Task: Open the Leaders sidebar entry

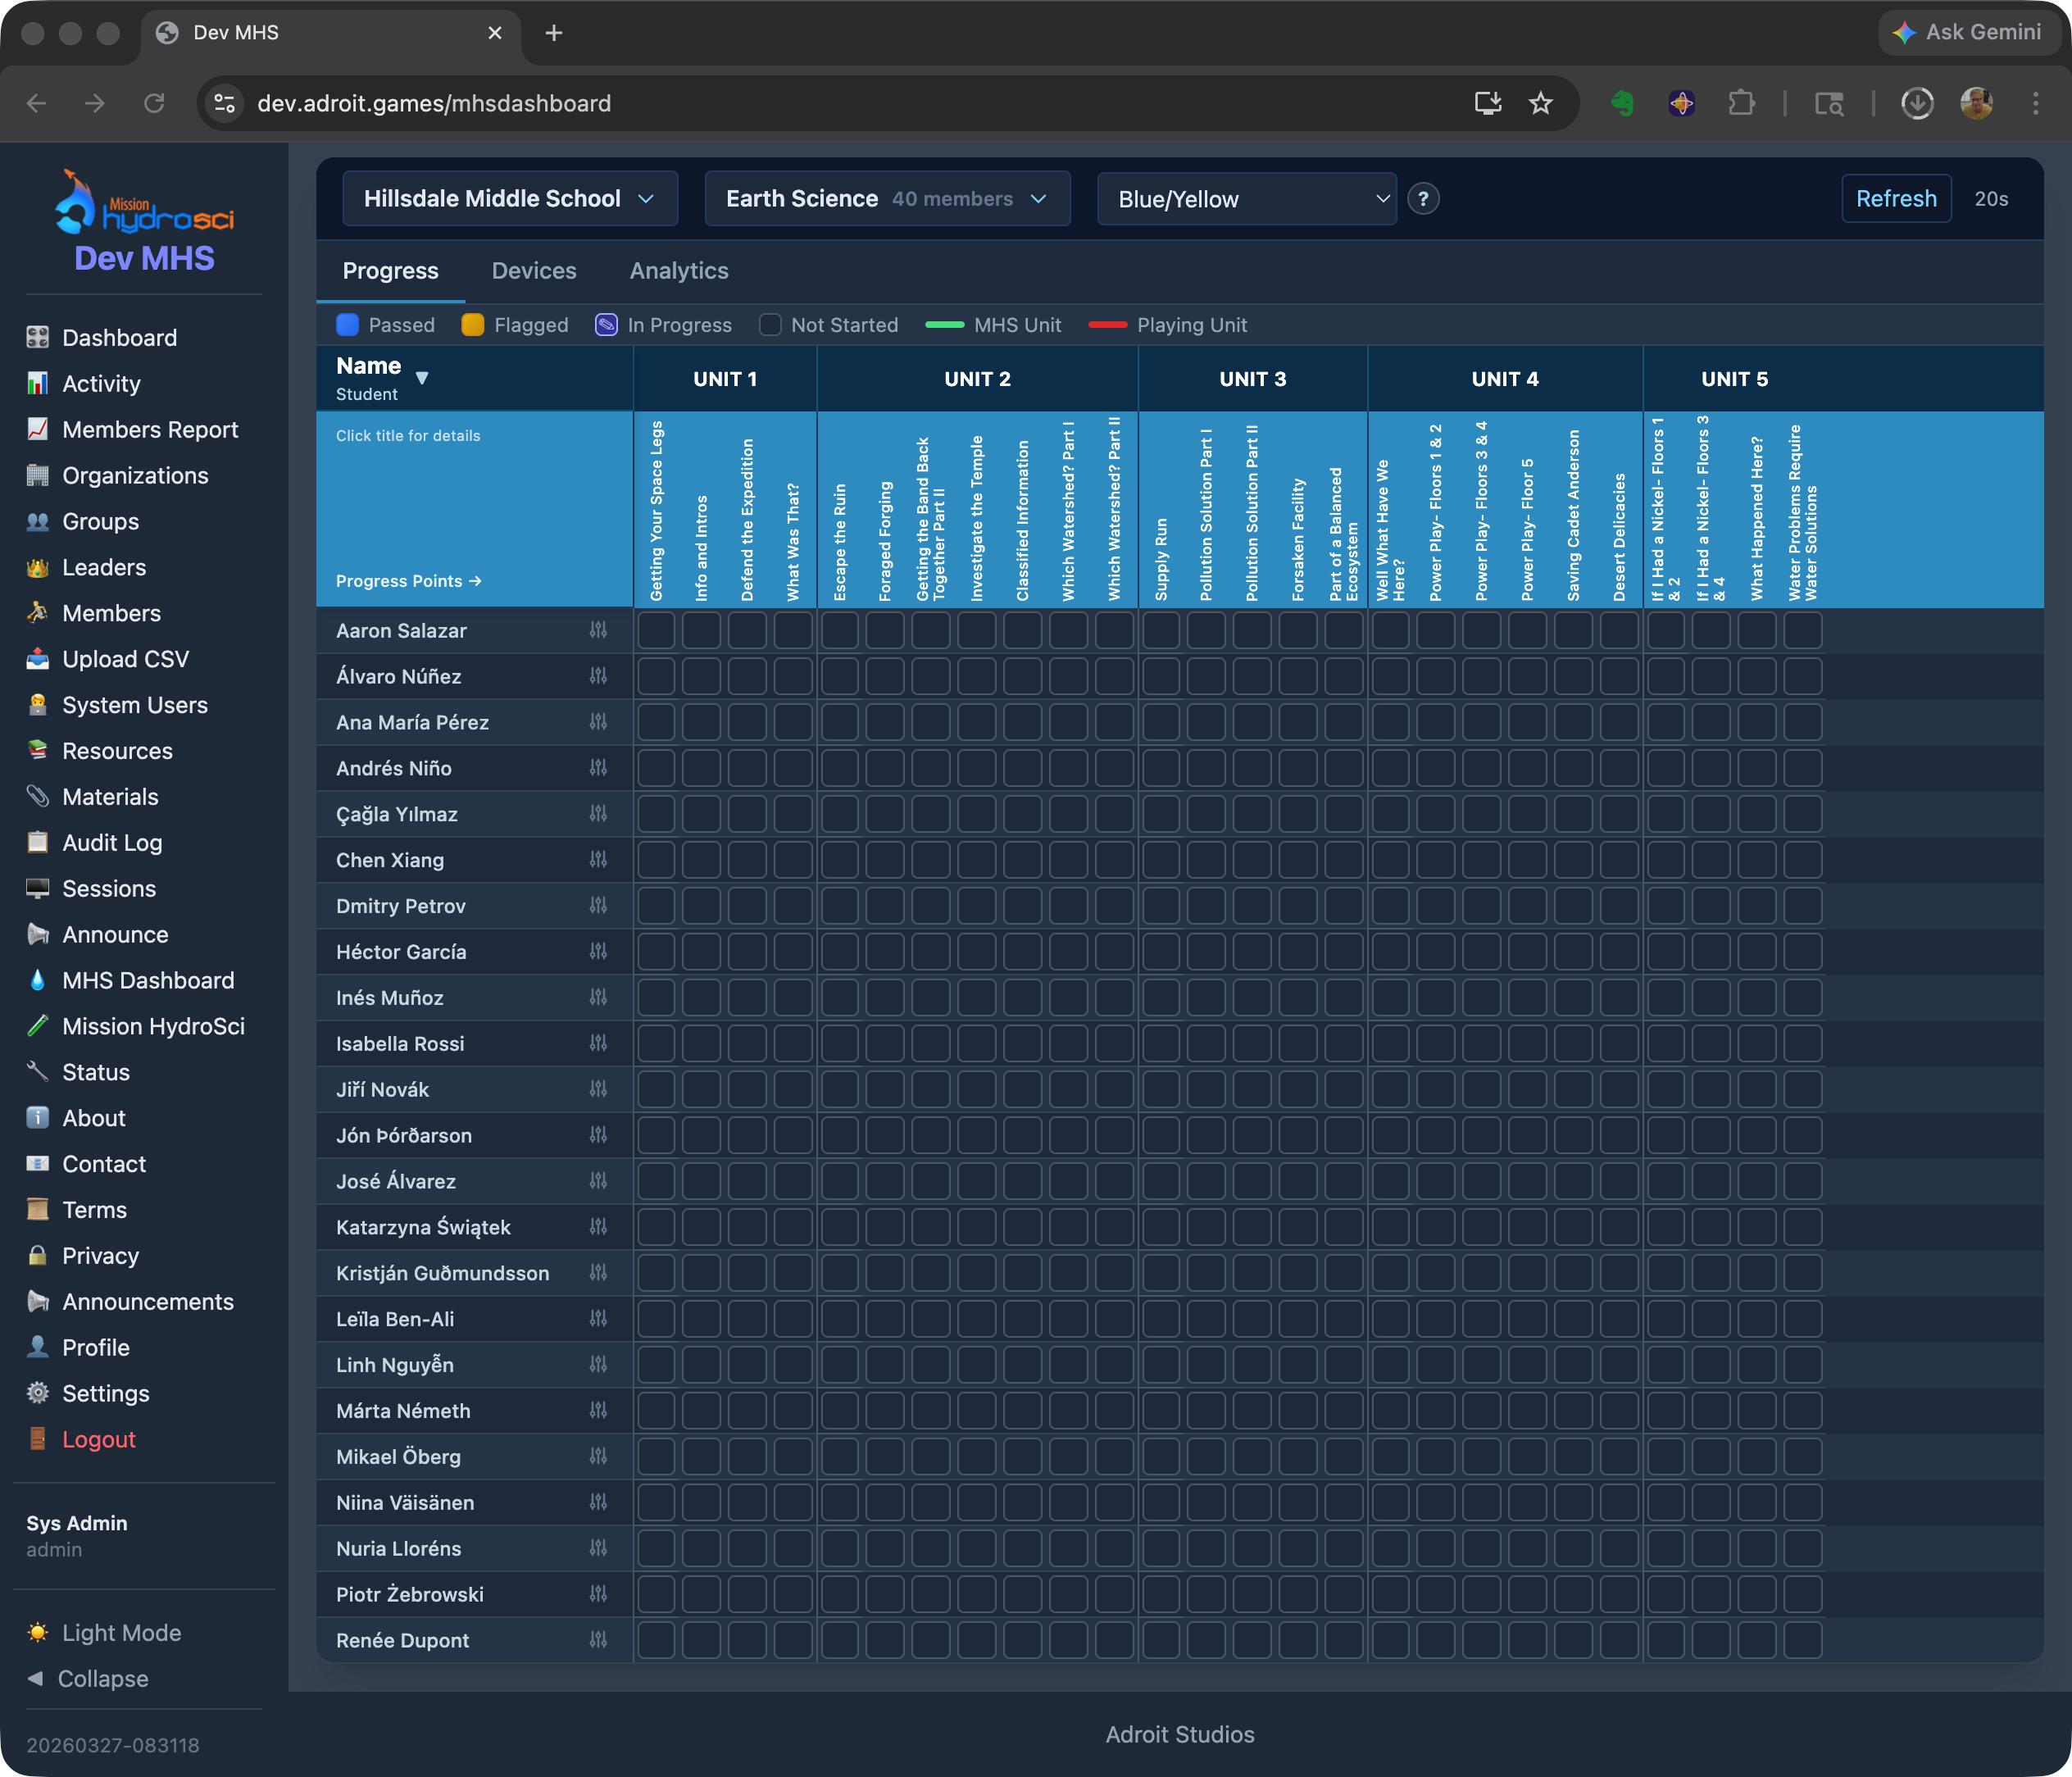Action: tap(104, 567)
